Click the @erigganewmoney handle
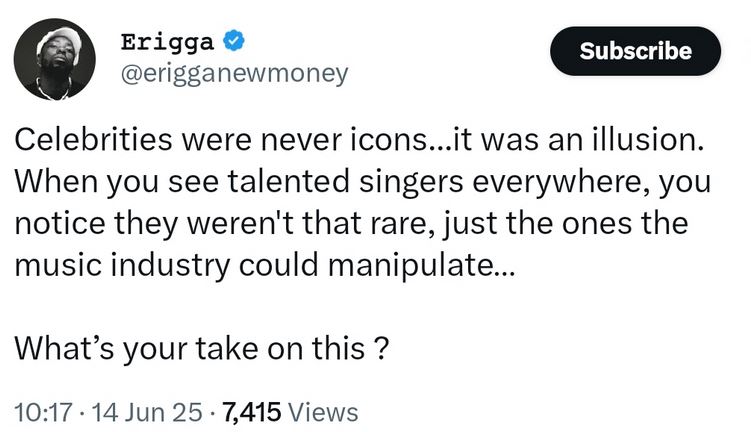This screenshot has height=432, width=751. coord(234,74)
